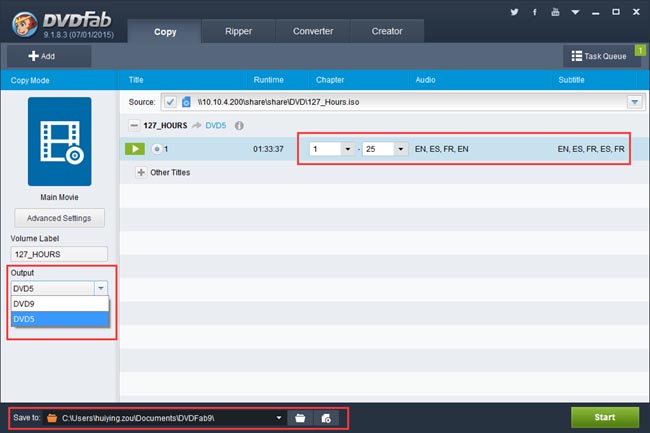Click the DVD5 output link
650x433 pixels.
click(216, 125)
